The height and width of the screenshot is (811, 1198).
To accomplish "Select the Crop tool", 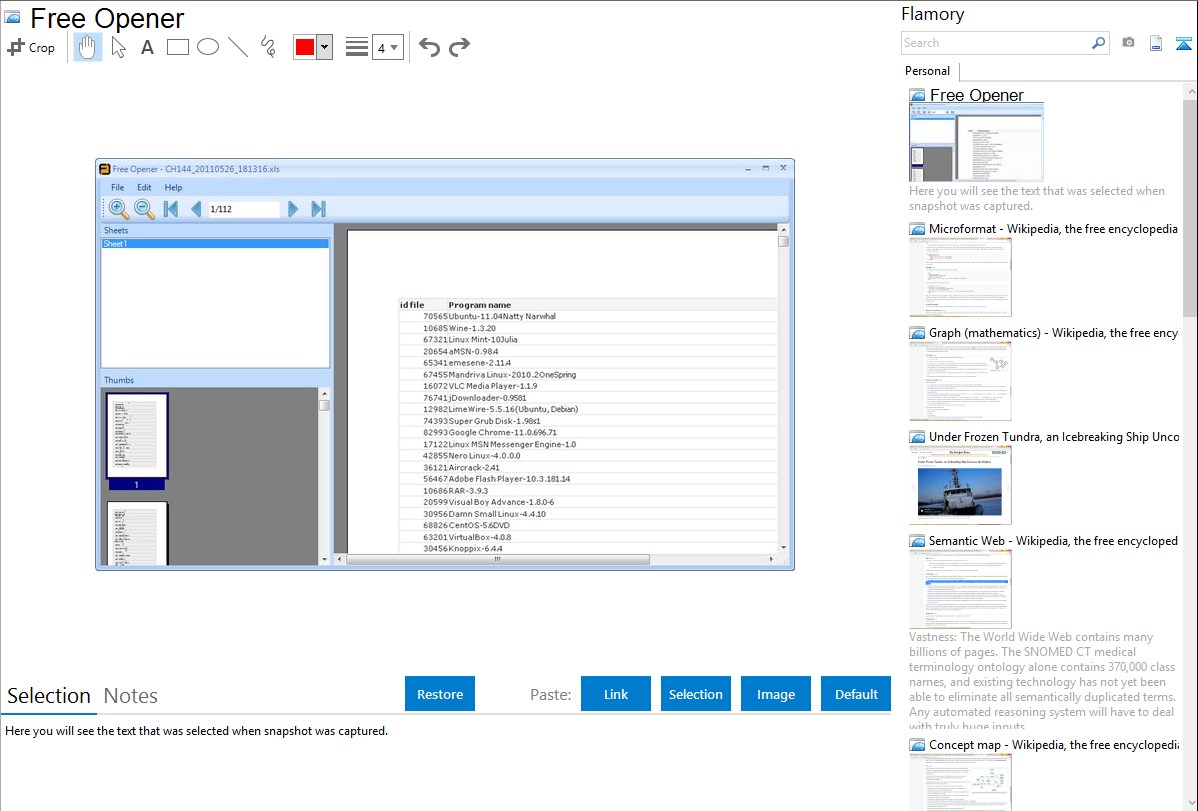I will click(31, 47).
